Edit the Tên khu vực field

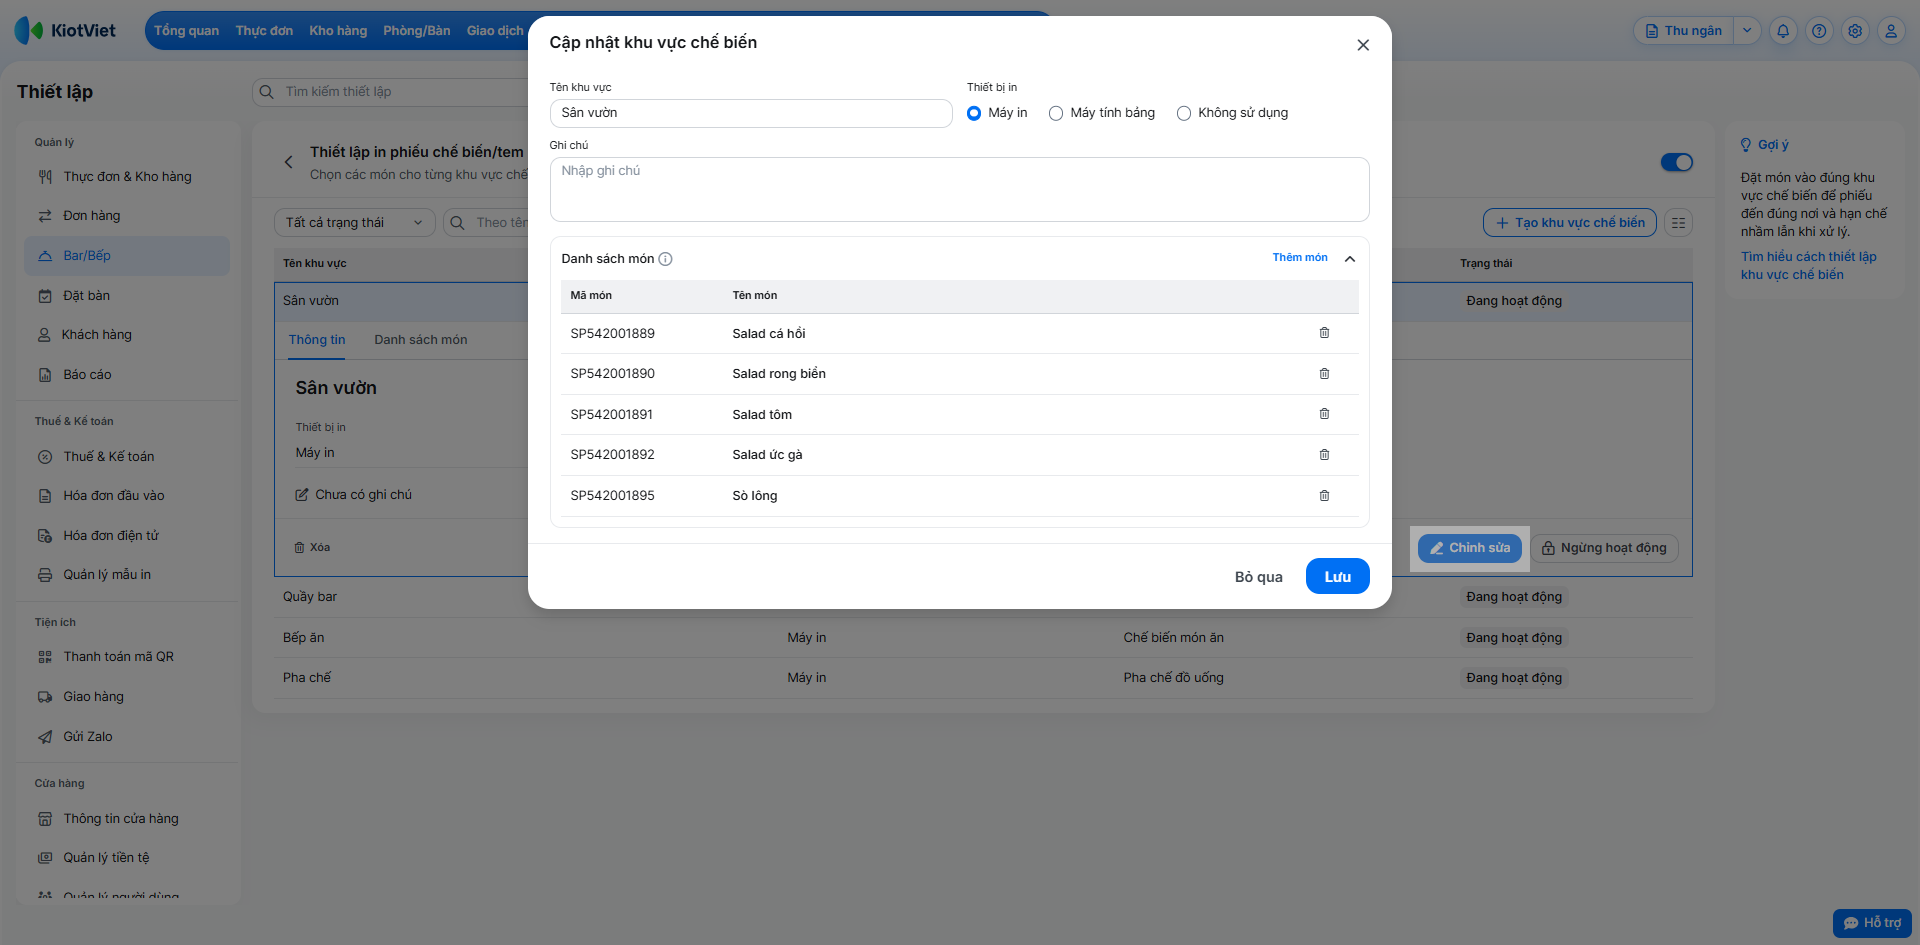(x=751, y=113)
